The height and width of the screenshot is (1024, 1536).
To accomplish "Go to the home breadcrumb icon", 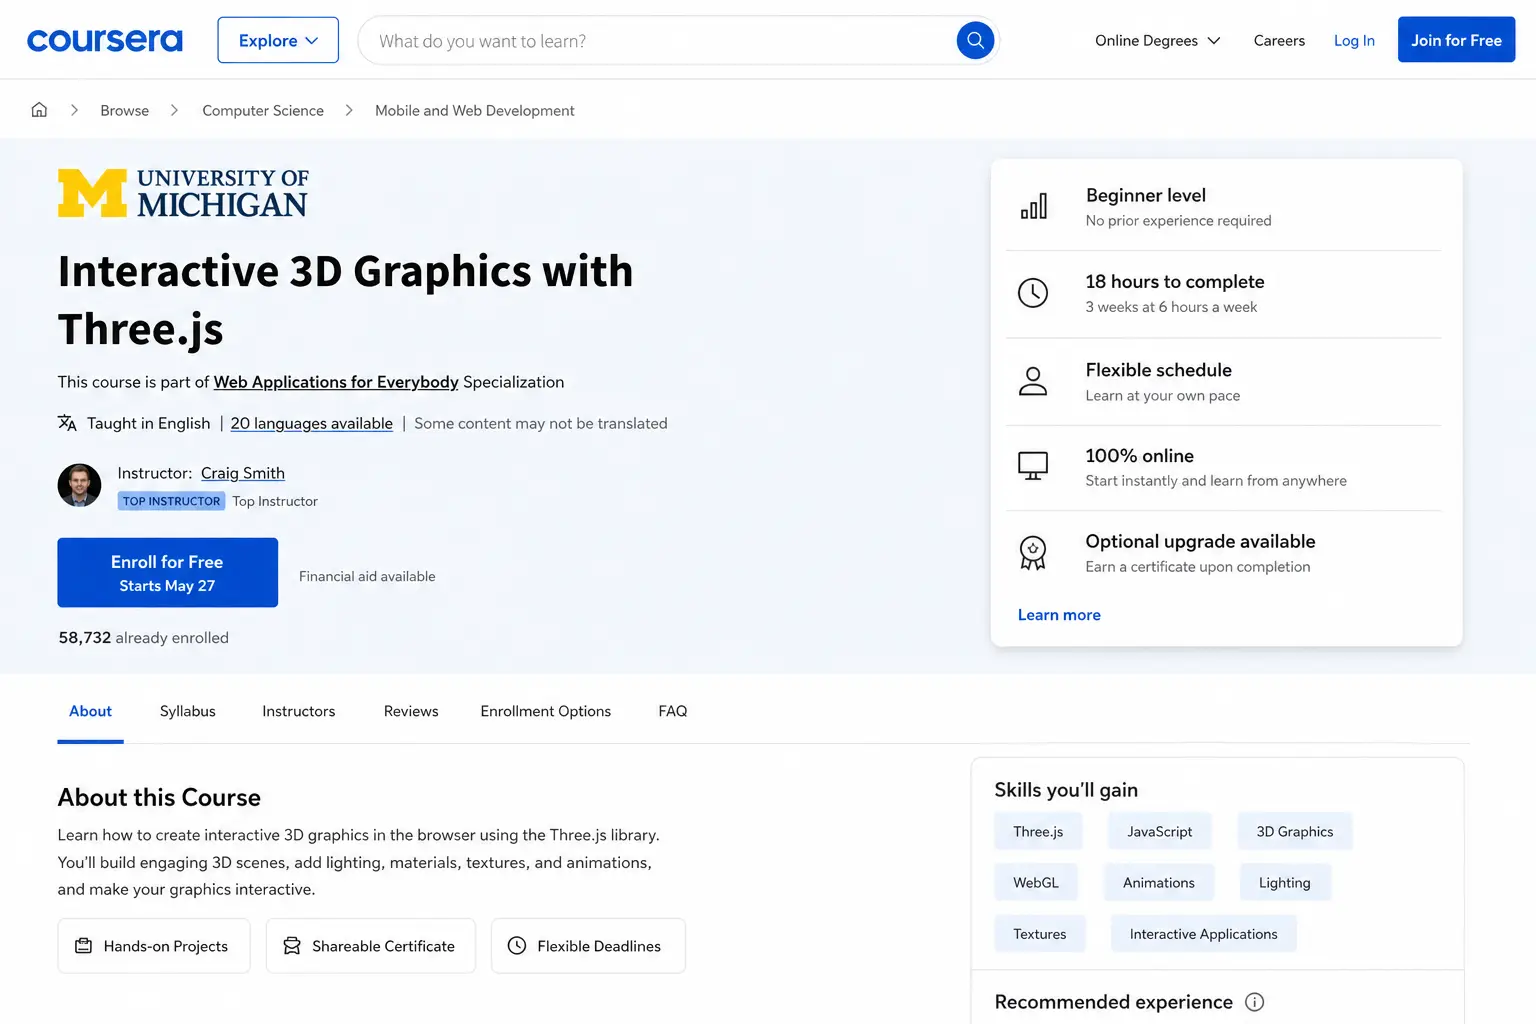I will pos(39,110).
